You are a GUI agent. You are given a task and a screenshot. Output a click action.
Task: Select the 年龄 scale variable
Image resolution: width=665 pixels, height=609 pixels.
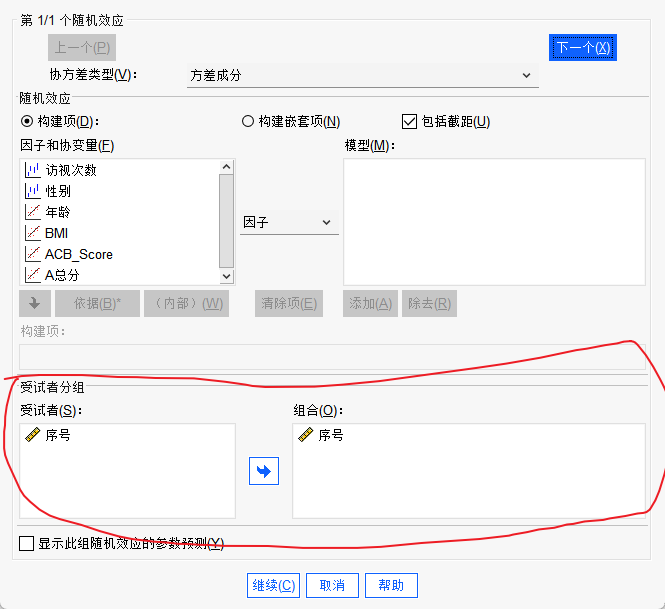click(x=58, y=212)
